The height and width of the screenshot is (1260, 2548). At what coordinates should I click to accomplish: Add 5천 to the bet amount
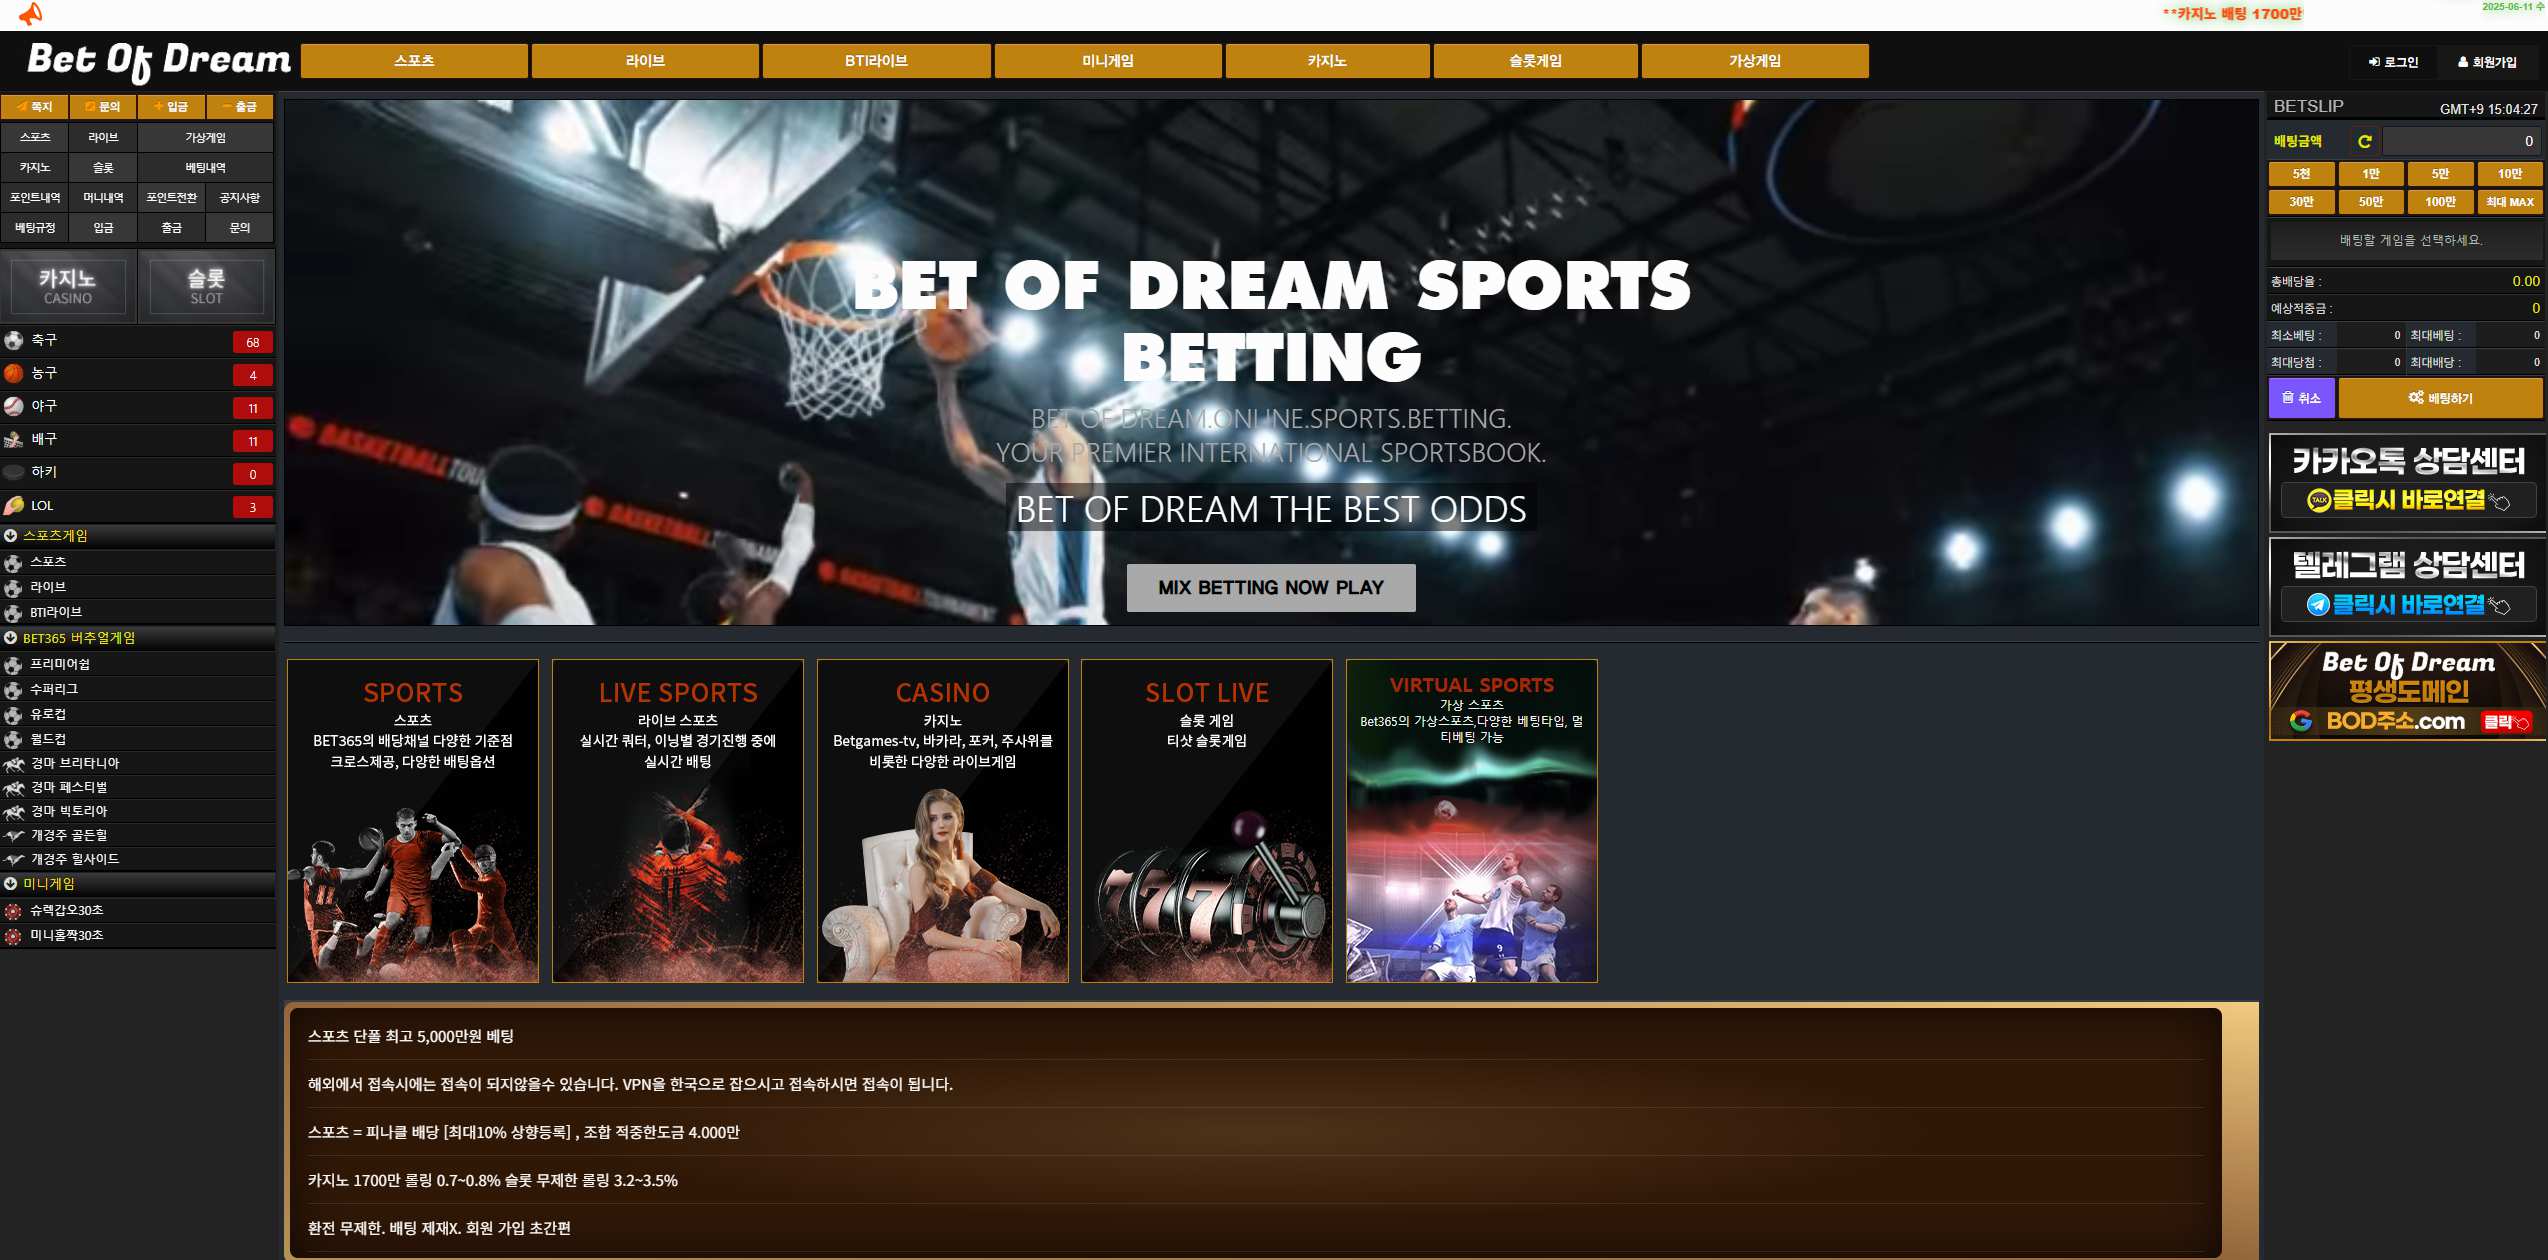[2302, 174]
